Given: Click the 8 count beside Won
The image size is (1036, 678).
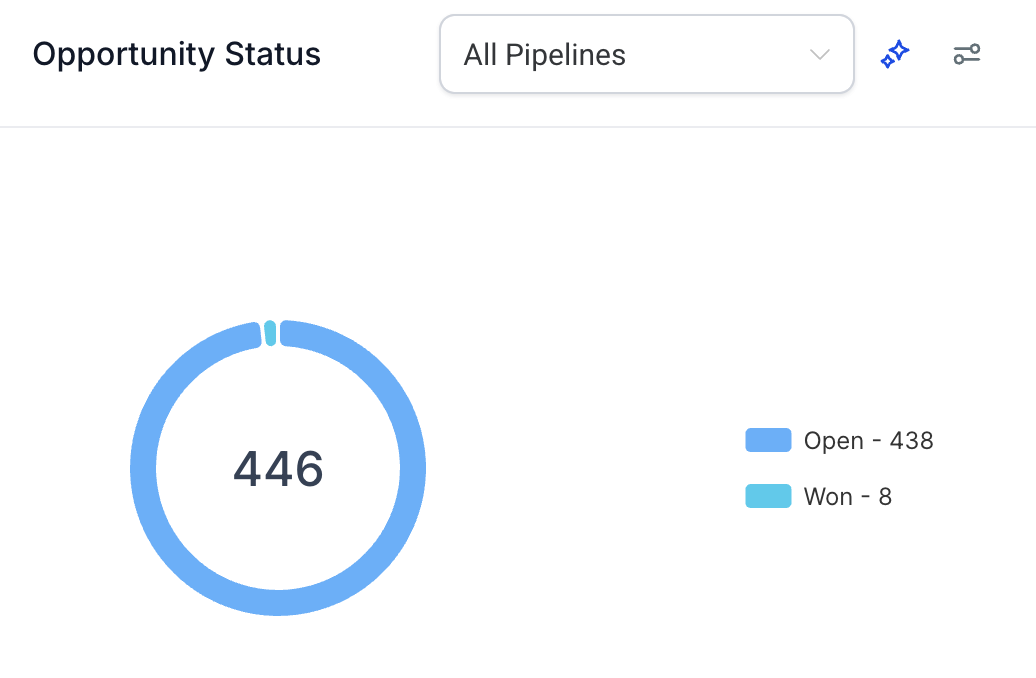Looking at the screenshot, I should click(x=885, y=496).
